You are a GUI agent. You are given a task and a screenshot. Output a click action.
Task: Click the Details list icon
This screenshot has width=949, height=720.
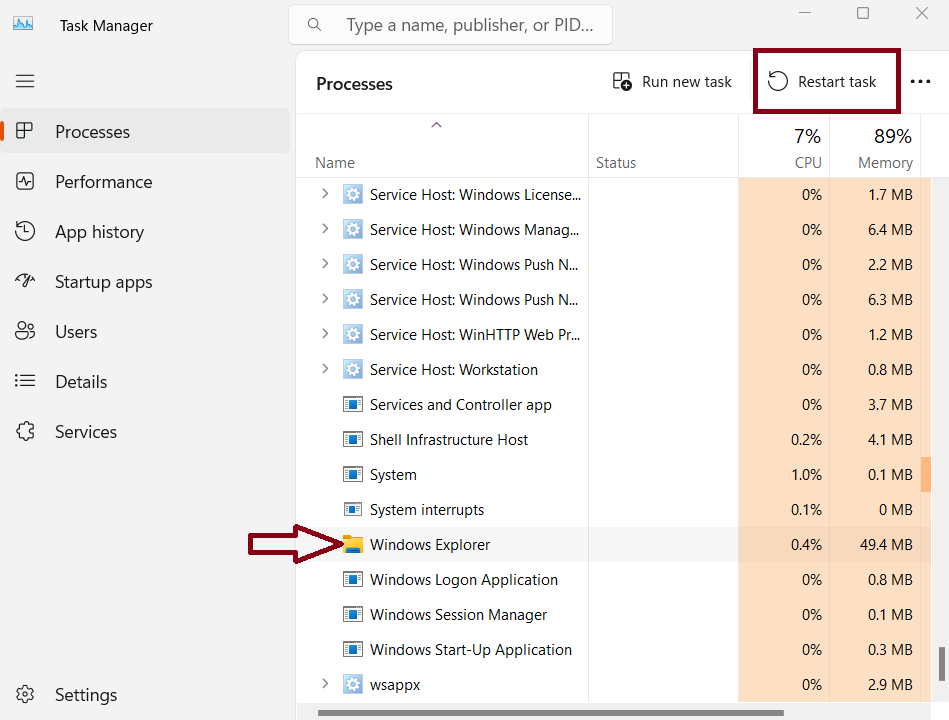[x=25, y=382]
